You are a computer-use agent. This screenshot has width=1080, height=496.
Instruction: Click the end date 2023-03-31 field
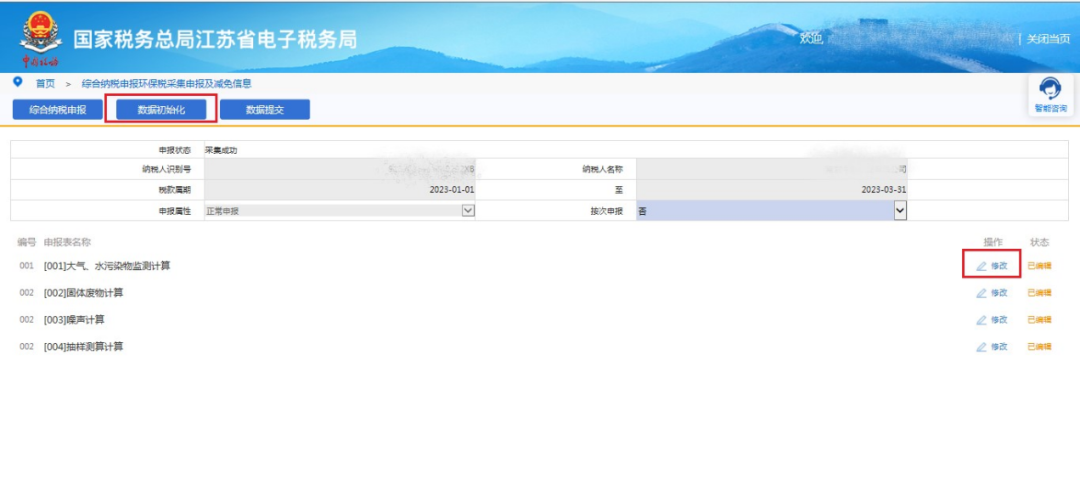point(772,189)
